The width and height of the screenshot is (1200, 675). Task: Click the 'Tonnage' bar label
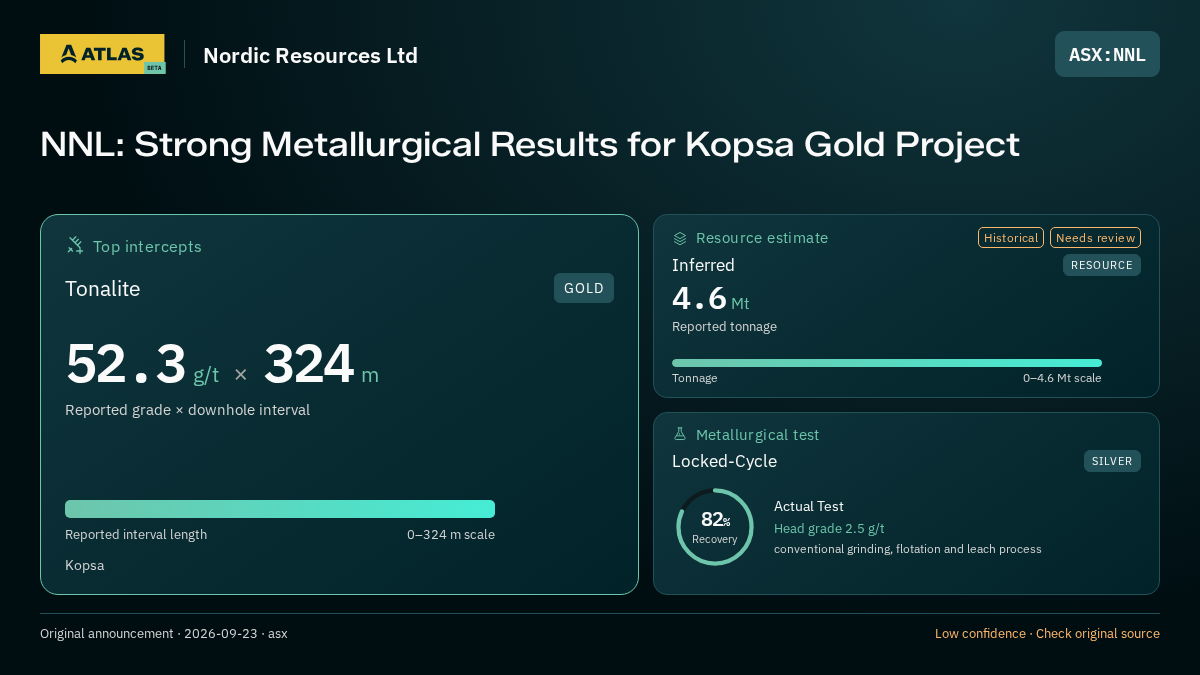coord(695,378)
